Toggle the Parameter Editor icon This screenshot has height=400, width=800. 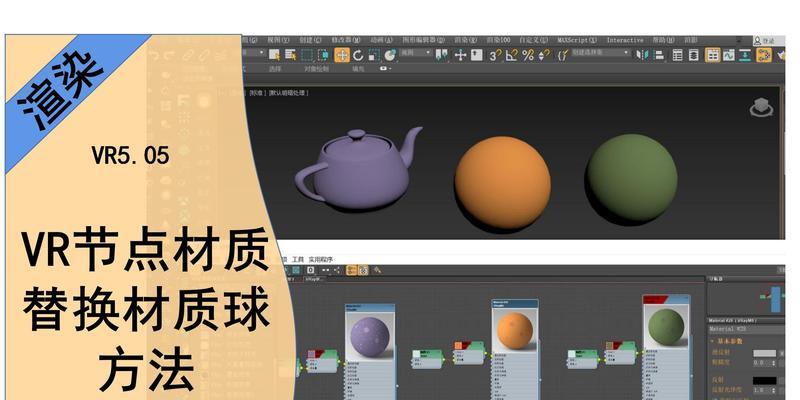coord(363,270)
